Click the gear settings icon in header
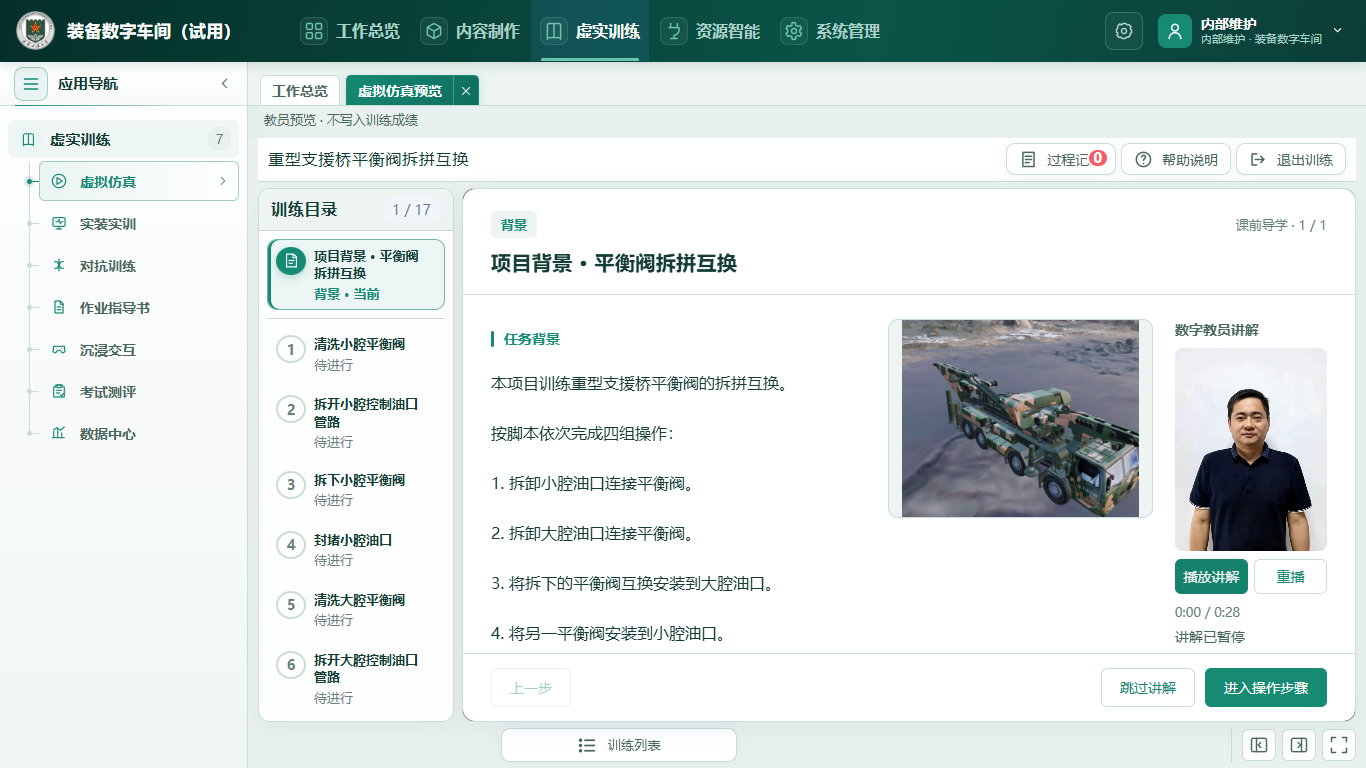The height and width of the screenshot is (768, 1366). 1123,31
